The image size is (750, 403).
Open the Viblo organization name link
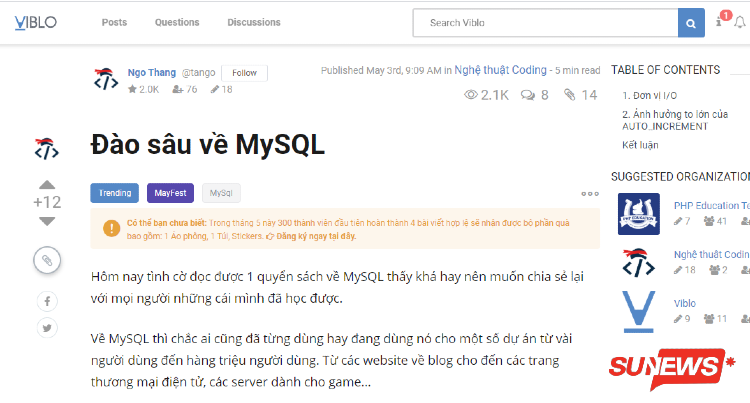pos(684,304)
